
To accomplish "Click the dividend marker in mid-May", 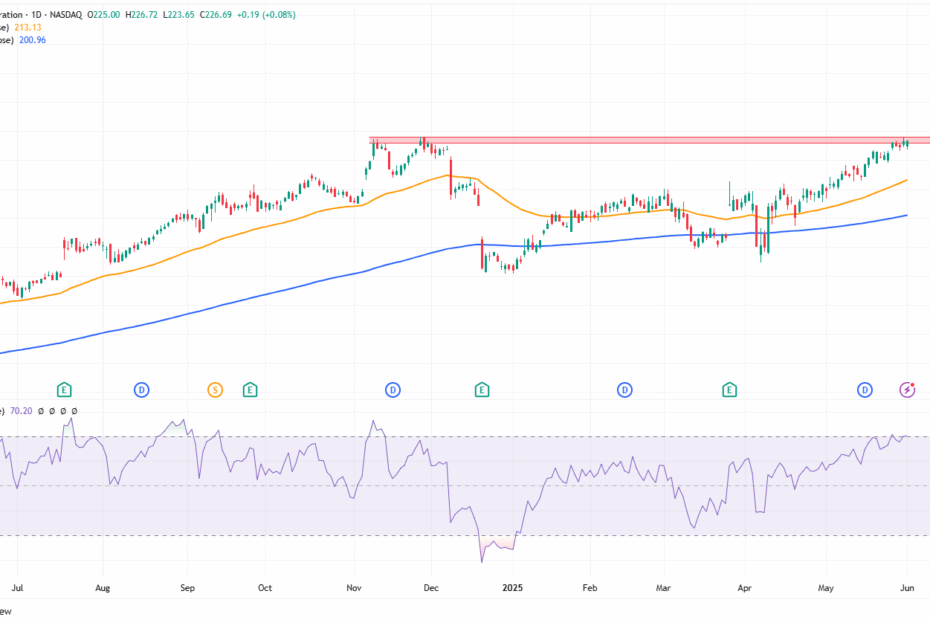I will click(x=865, y=389).
